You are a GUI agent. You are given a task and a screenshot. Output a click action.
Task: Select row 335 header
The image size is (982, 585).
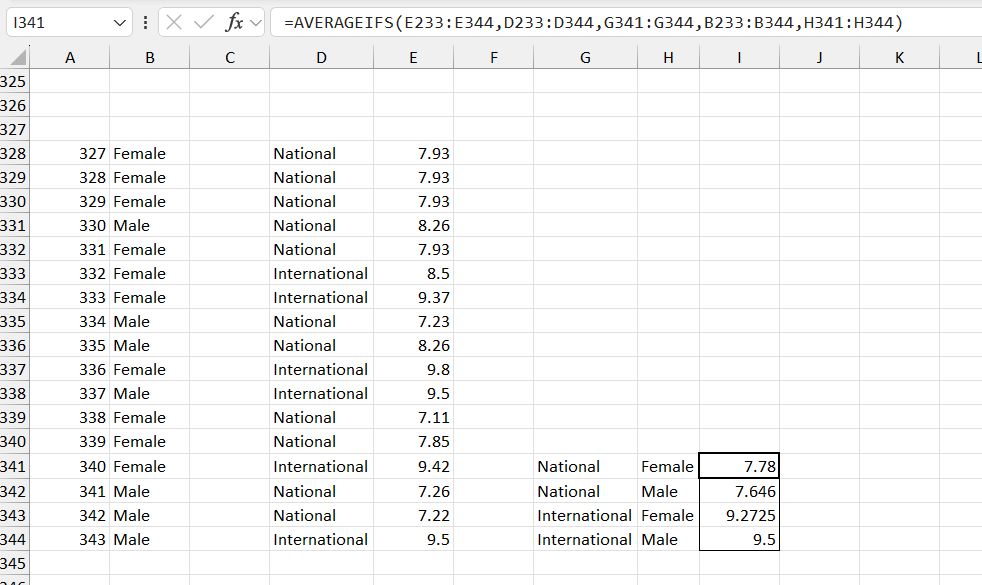14,321
